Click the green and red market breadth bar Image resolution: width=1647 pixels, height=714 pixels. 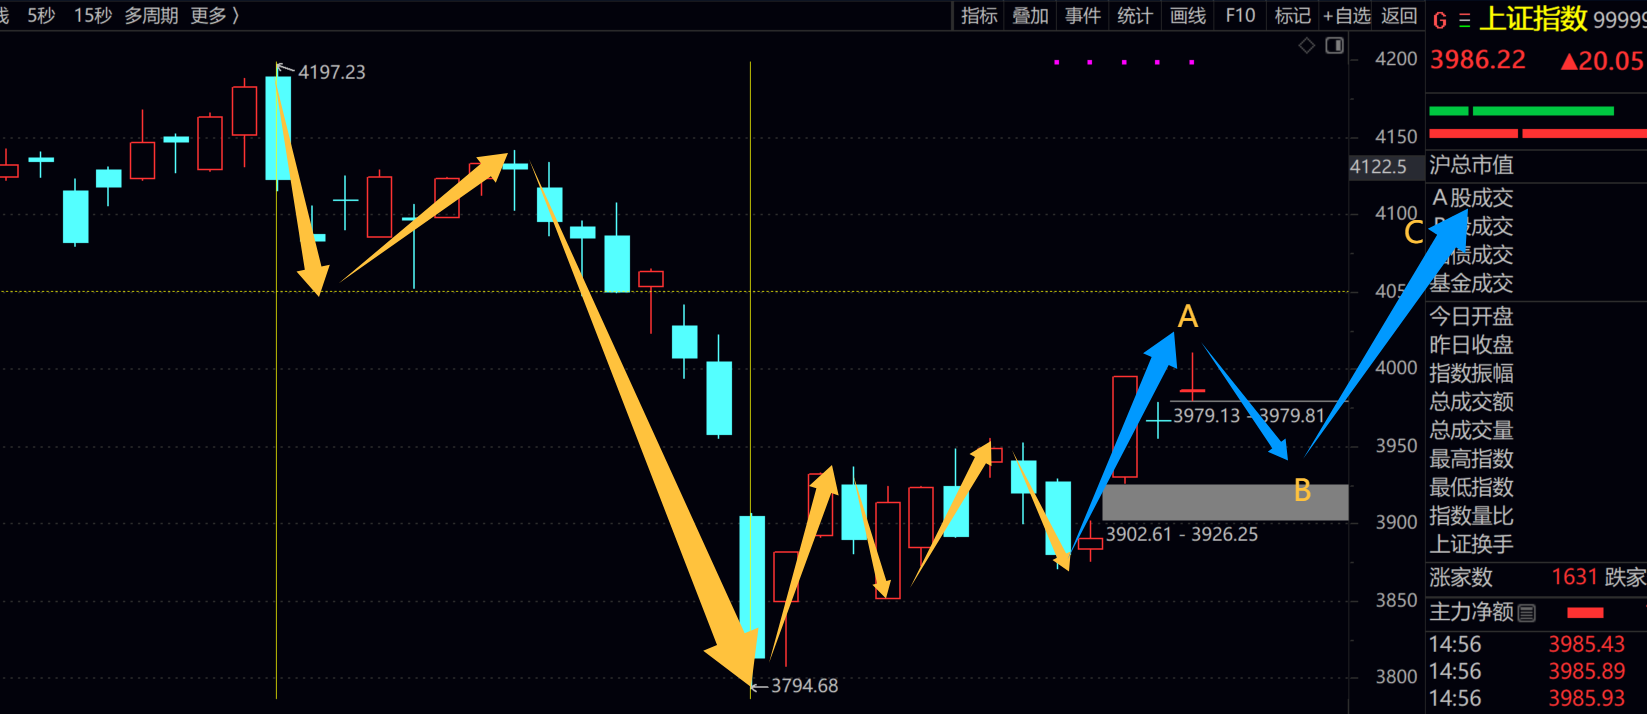coord(1536,122)
